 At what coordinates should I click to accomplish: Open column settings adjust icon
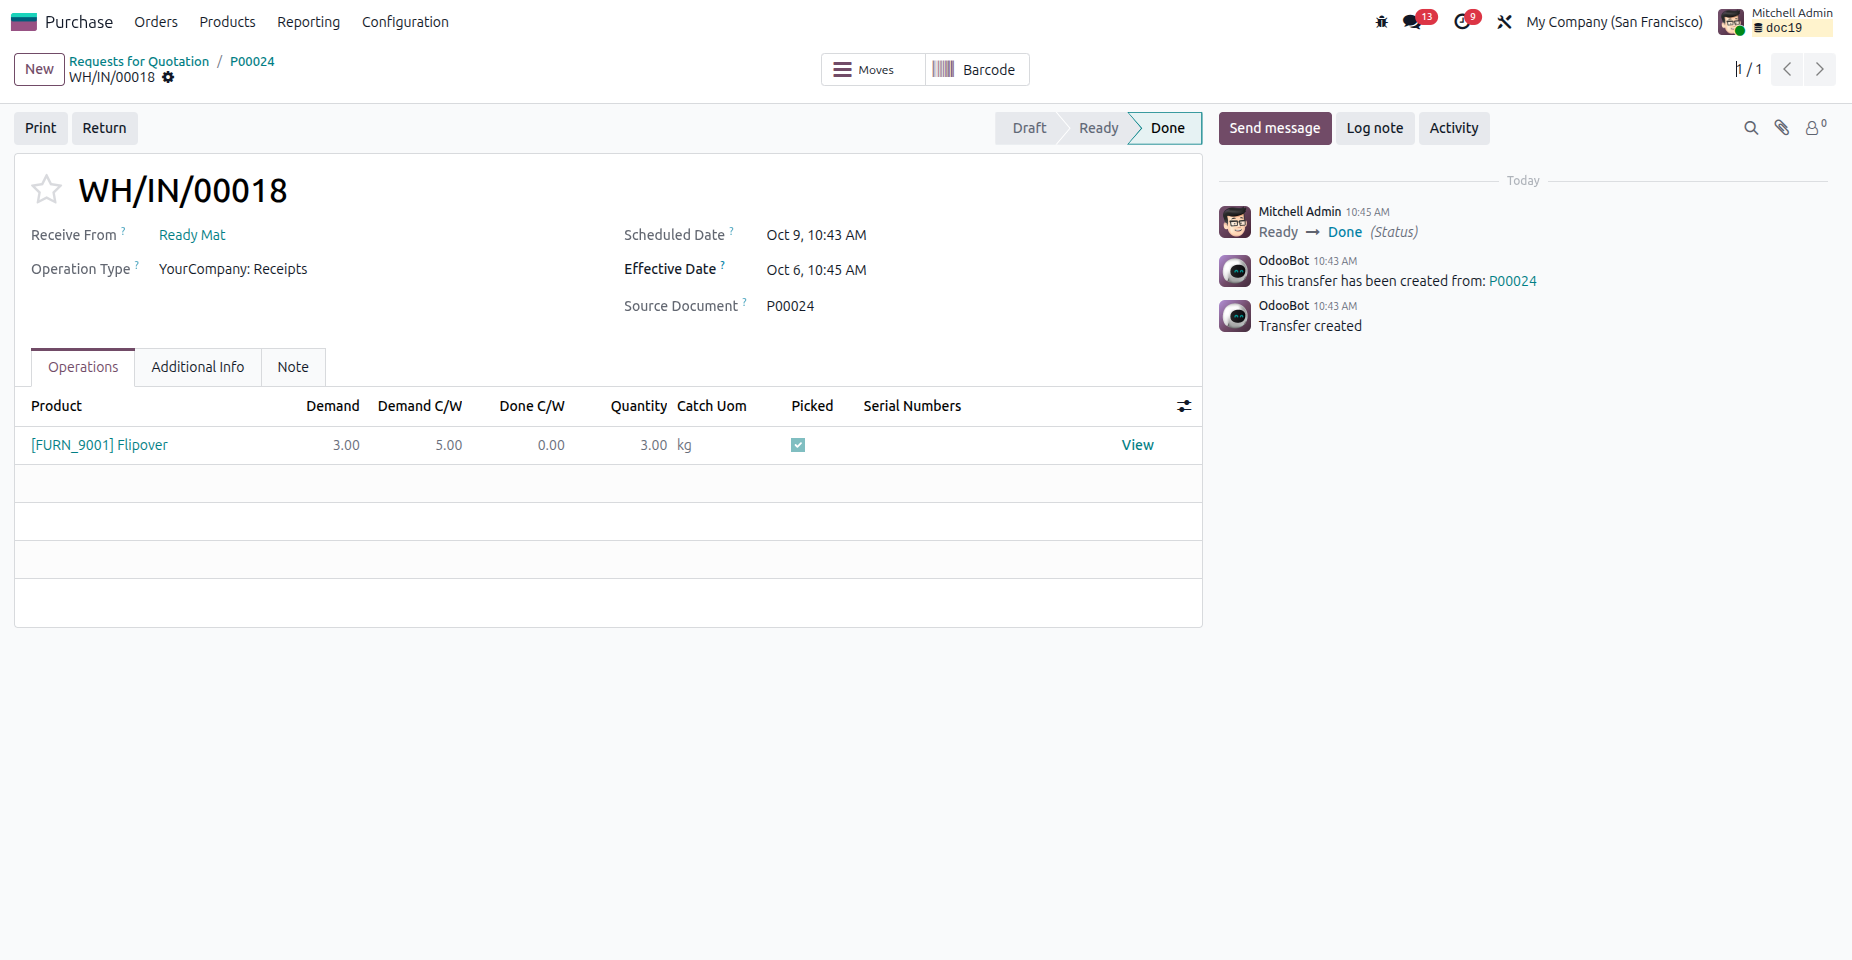click(x=1184, y=406)
